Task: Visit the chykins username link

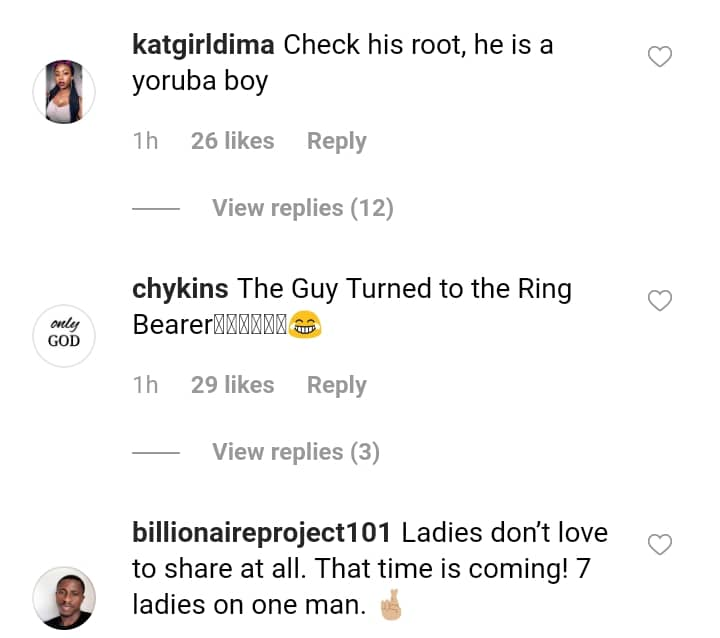Action: [180, 290]
